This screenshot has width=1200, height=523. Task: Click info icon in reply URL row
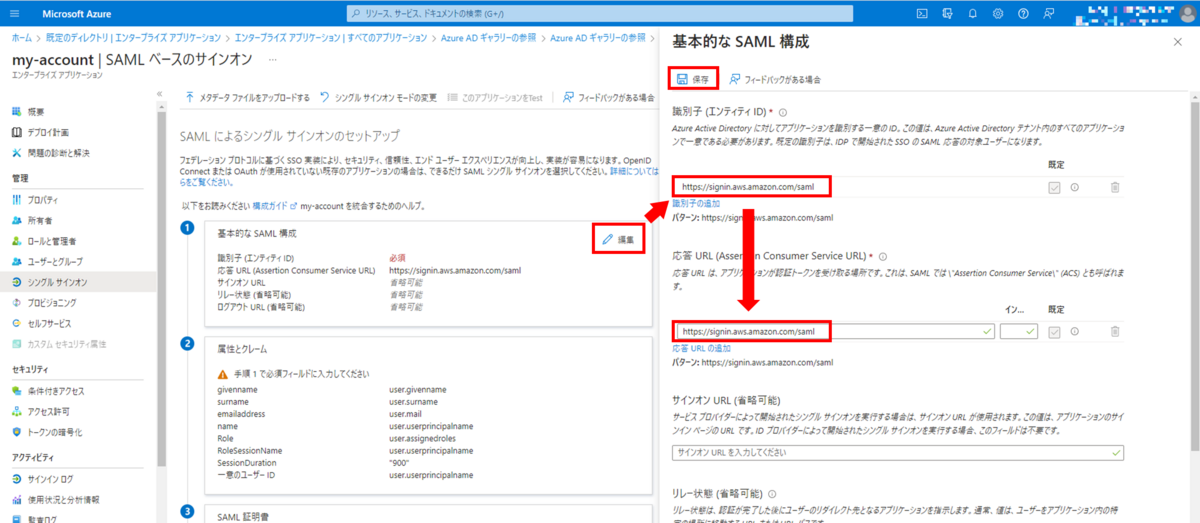[1075, 331]
